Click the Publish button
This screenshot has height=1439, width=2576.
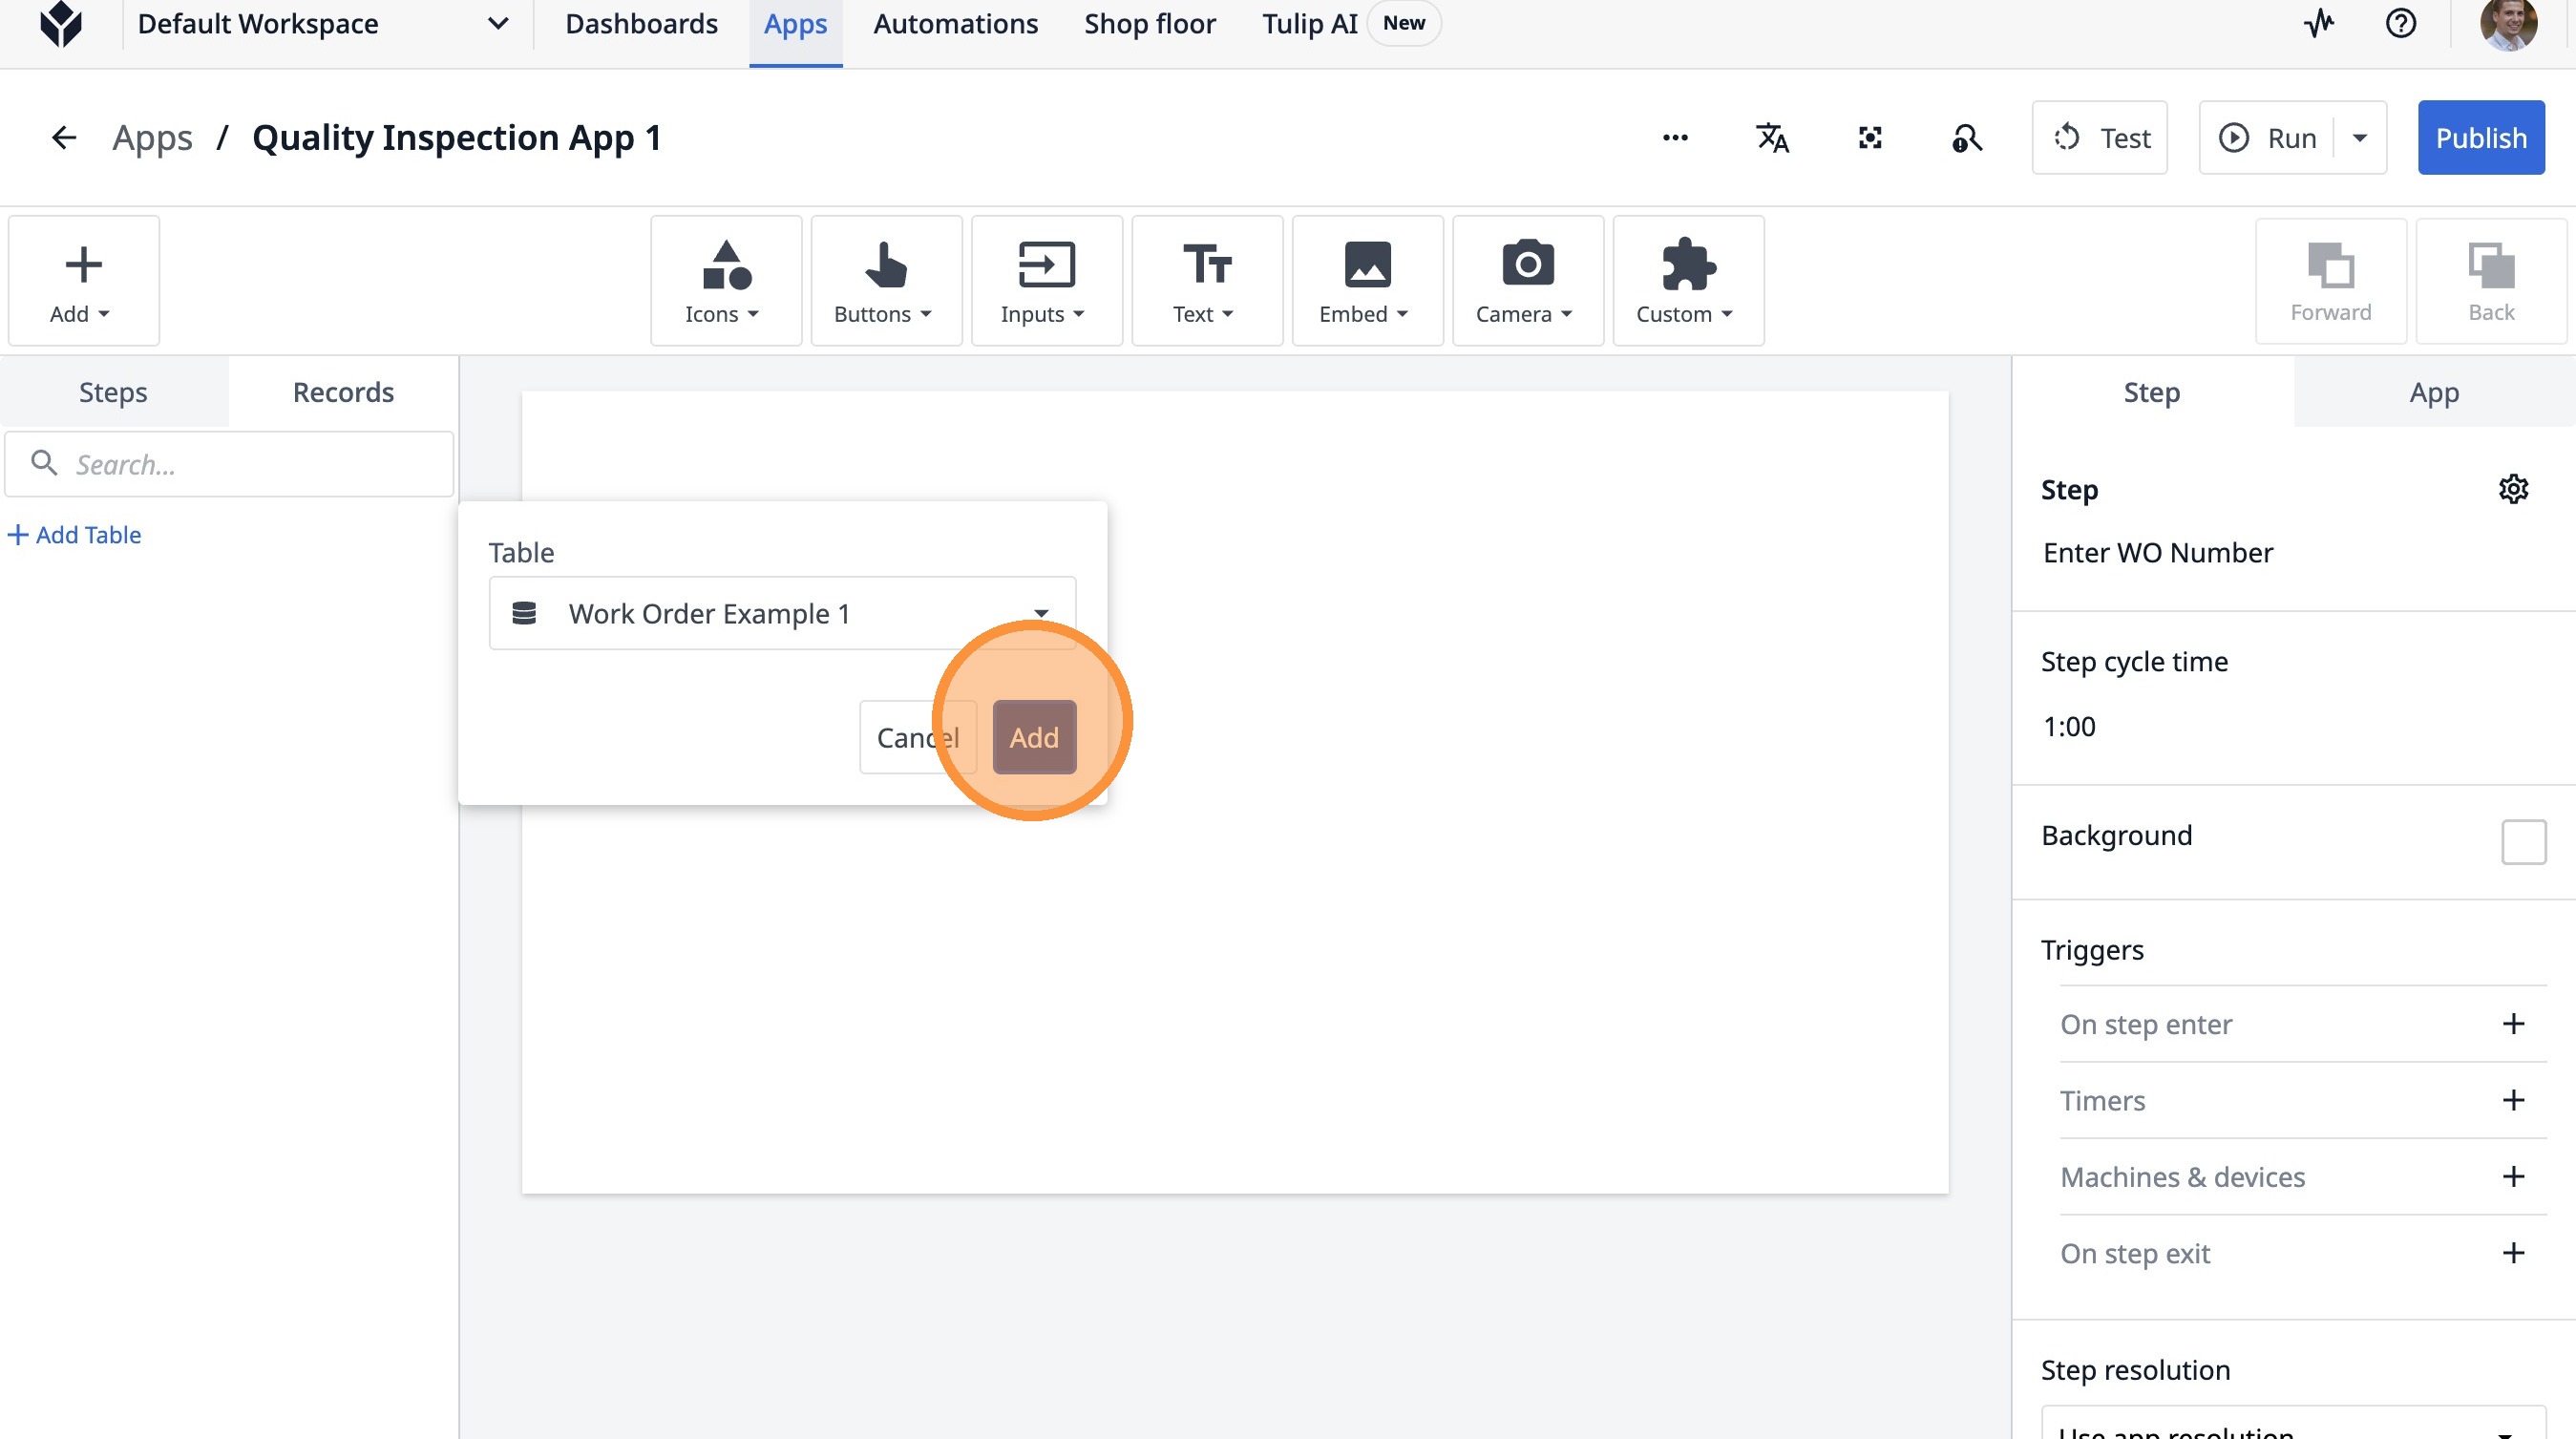2480,137
